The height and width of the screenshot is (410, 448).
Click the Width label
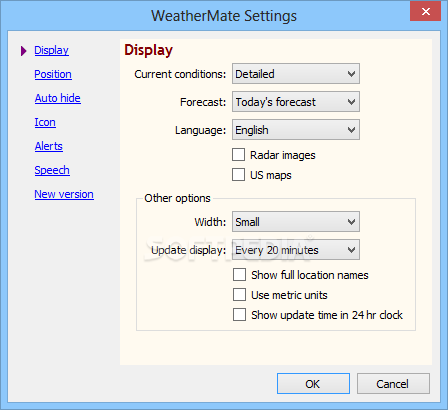click(x=210, y=222)
